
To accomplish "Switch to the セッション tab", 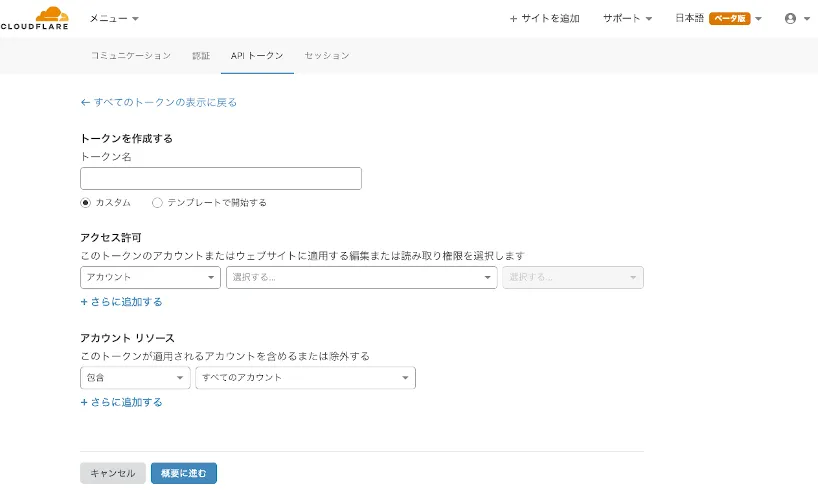I will click(x=327, y=55).
